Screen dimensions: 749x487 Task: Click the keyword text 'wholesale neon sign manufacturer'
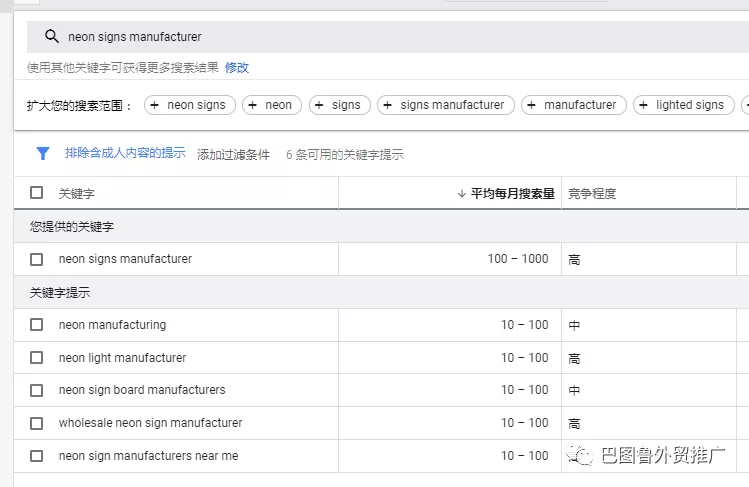150,423
